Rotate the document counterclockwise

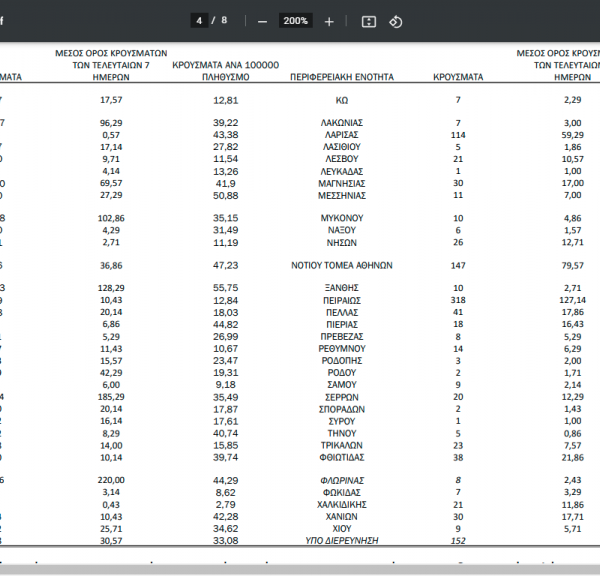coord(396,22)
